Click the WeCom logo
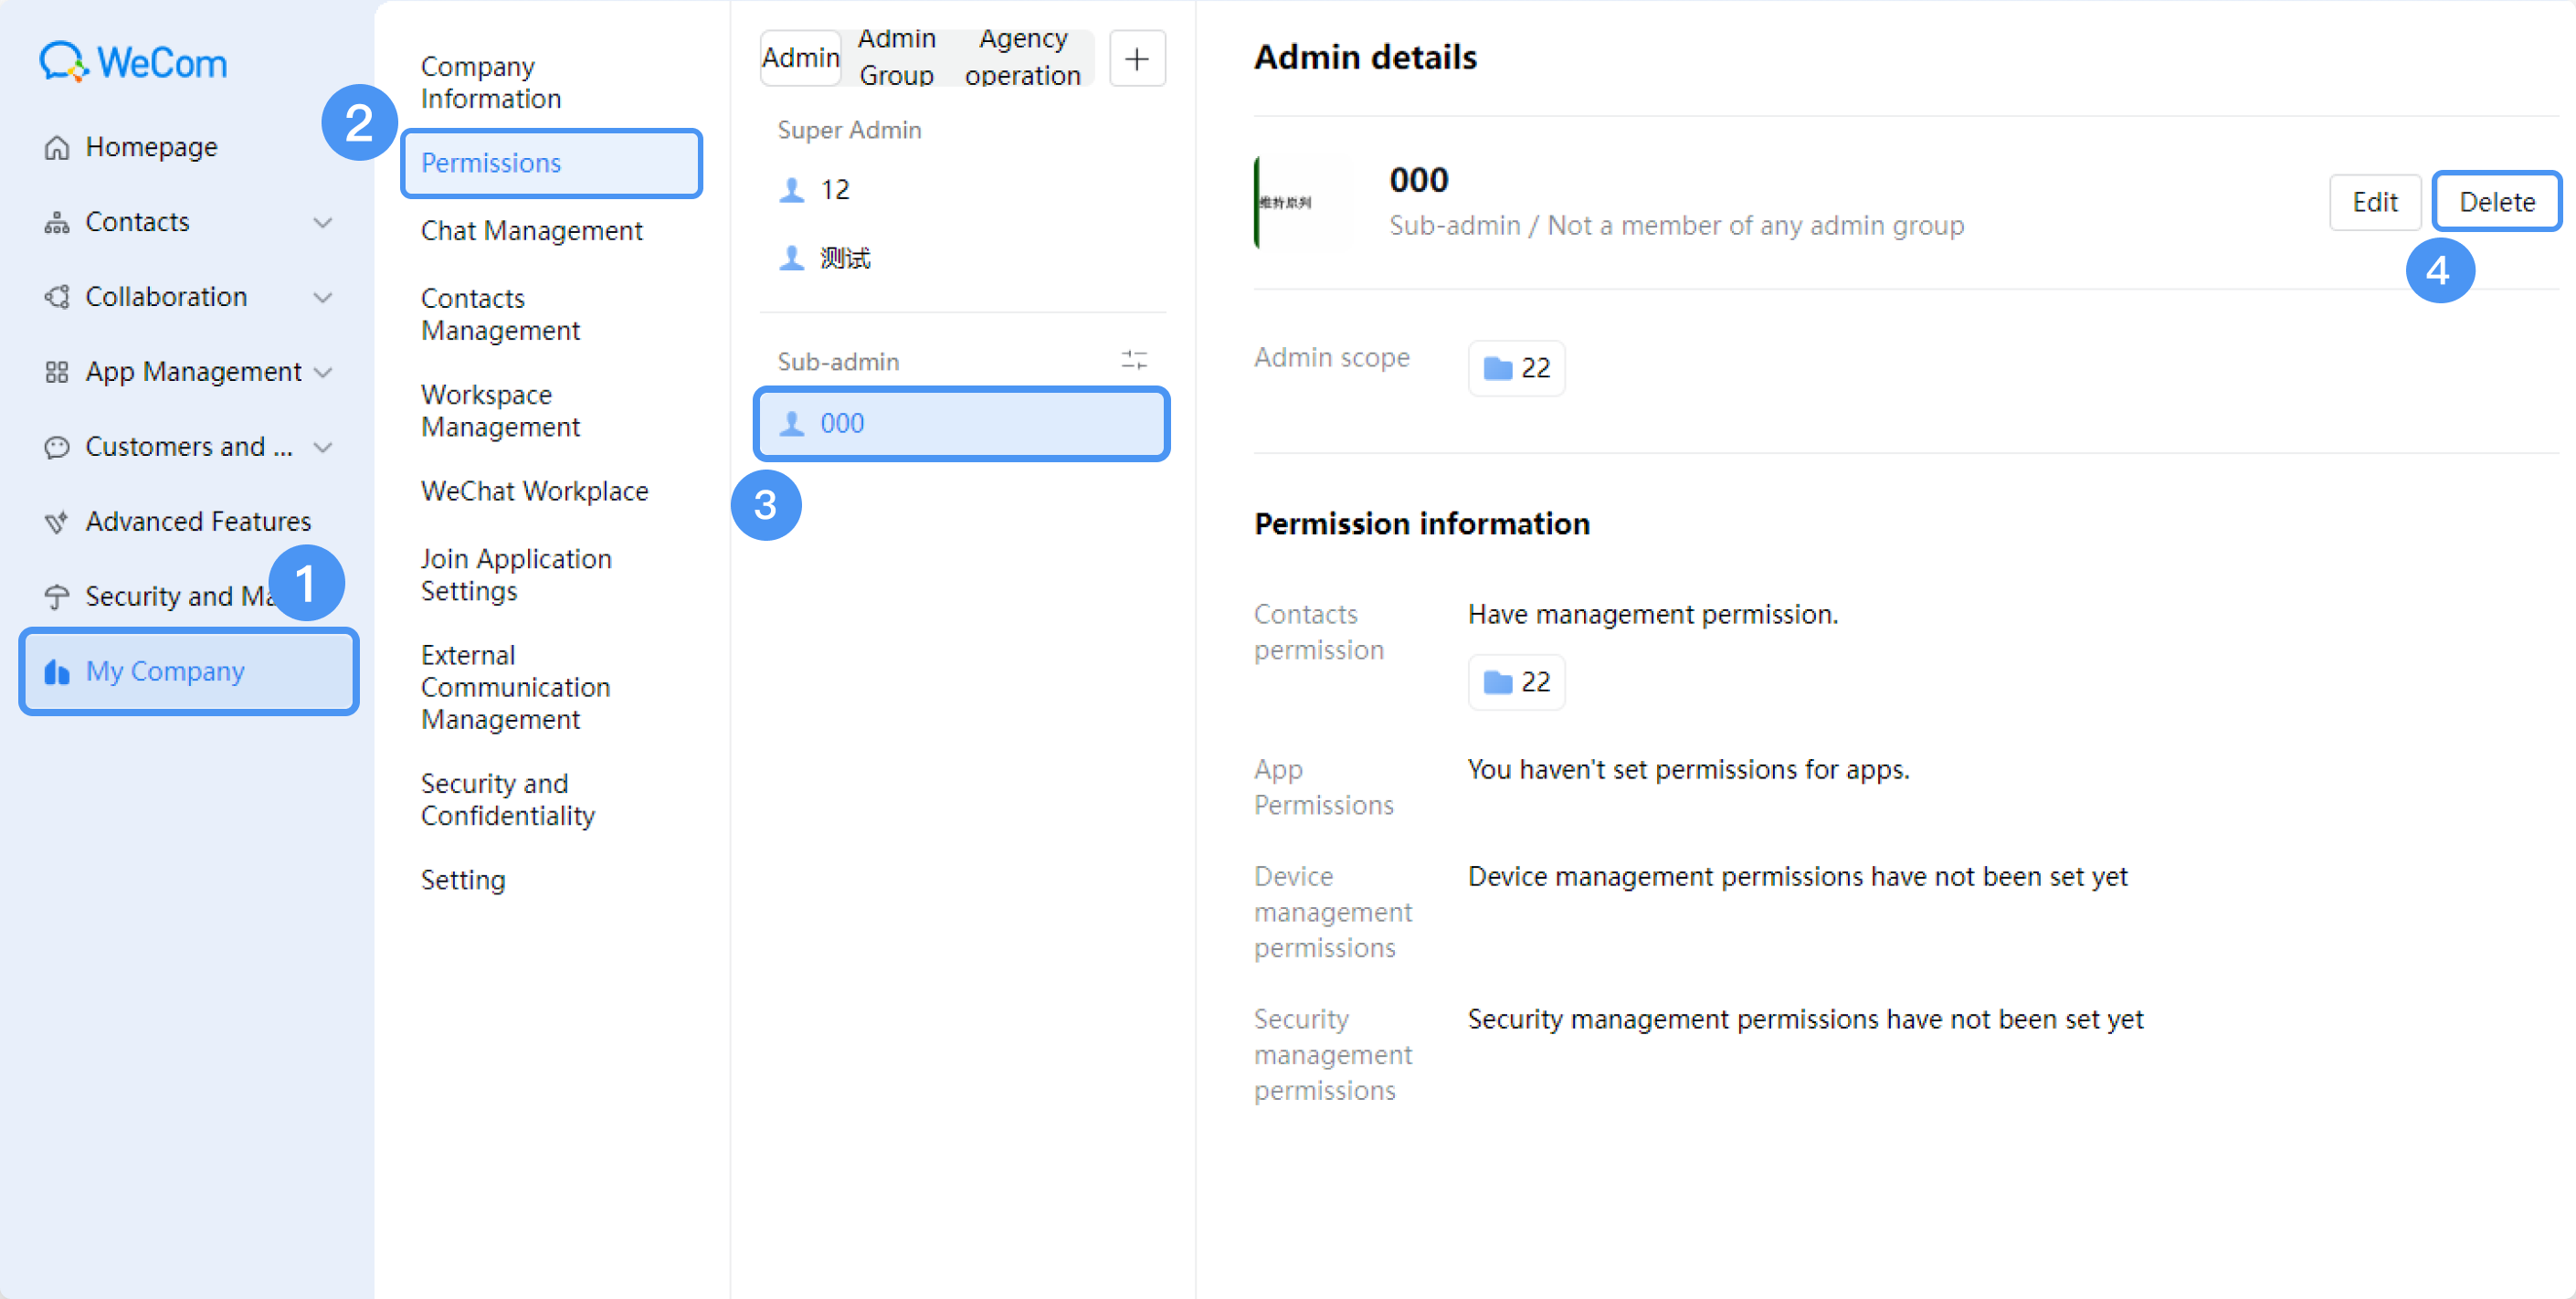 (133, 62)
